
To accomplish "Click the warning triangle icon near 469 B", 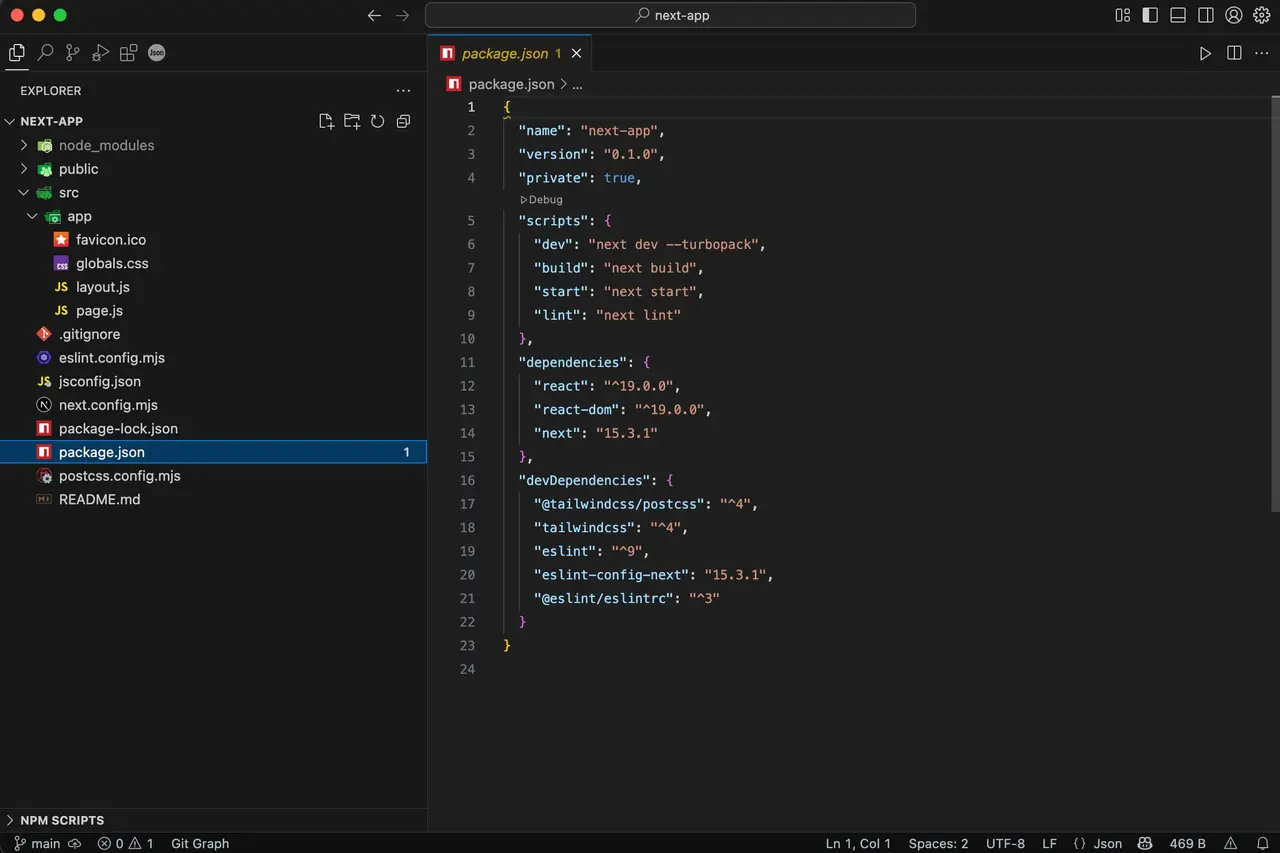I will click(x=1231, y=843).
